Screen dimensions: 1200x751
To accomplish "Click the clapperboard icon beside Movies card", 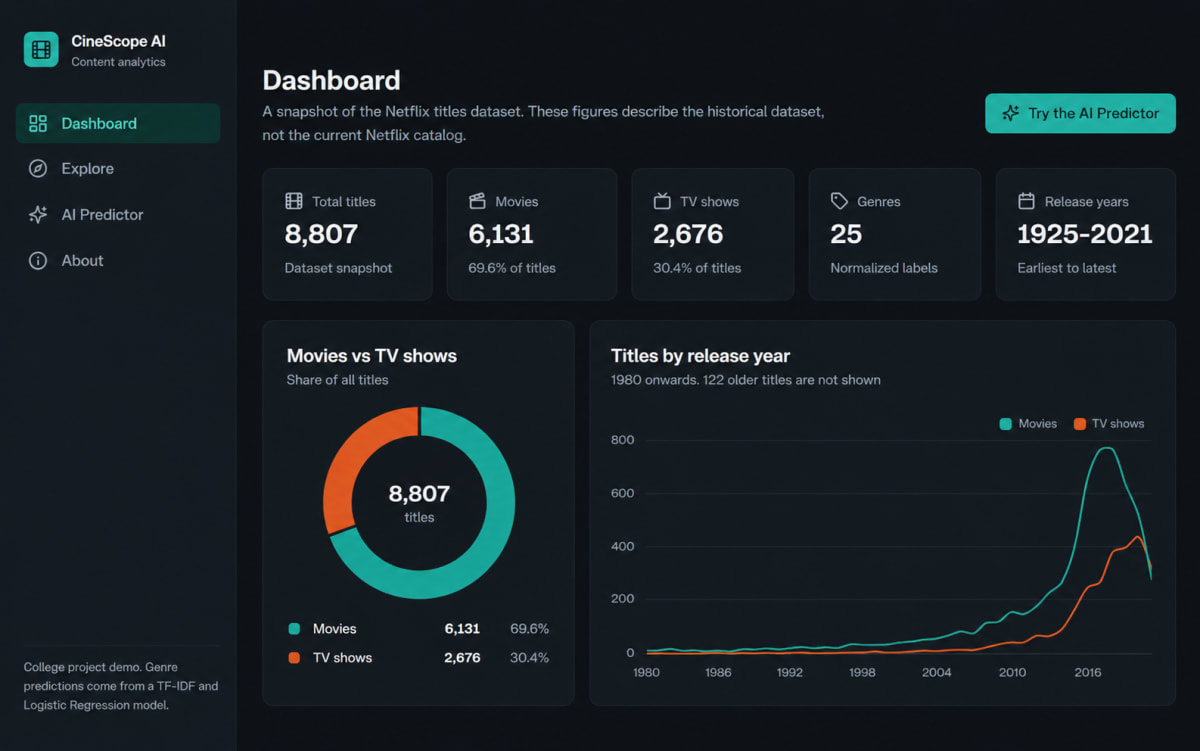I will [x=477, y=201].
